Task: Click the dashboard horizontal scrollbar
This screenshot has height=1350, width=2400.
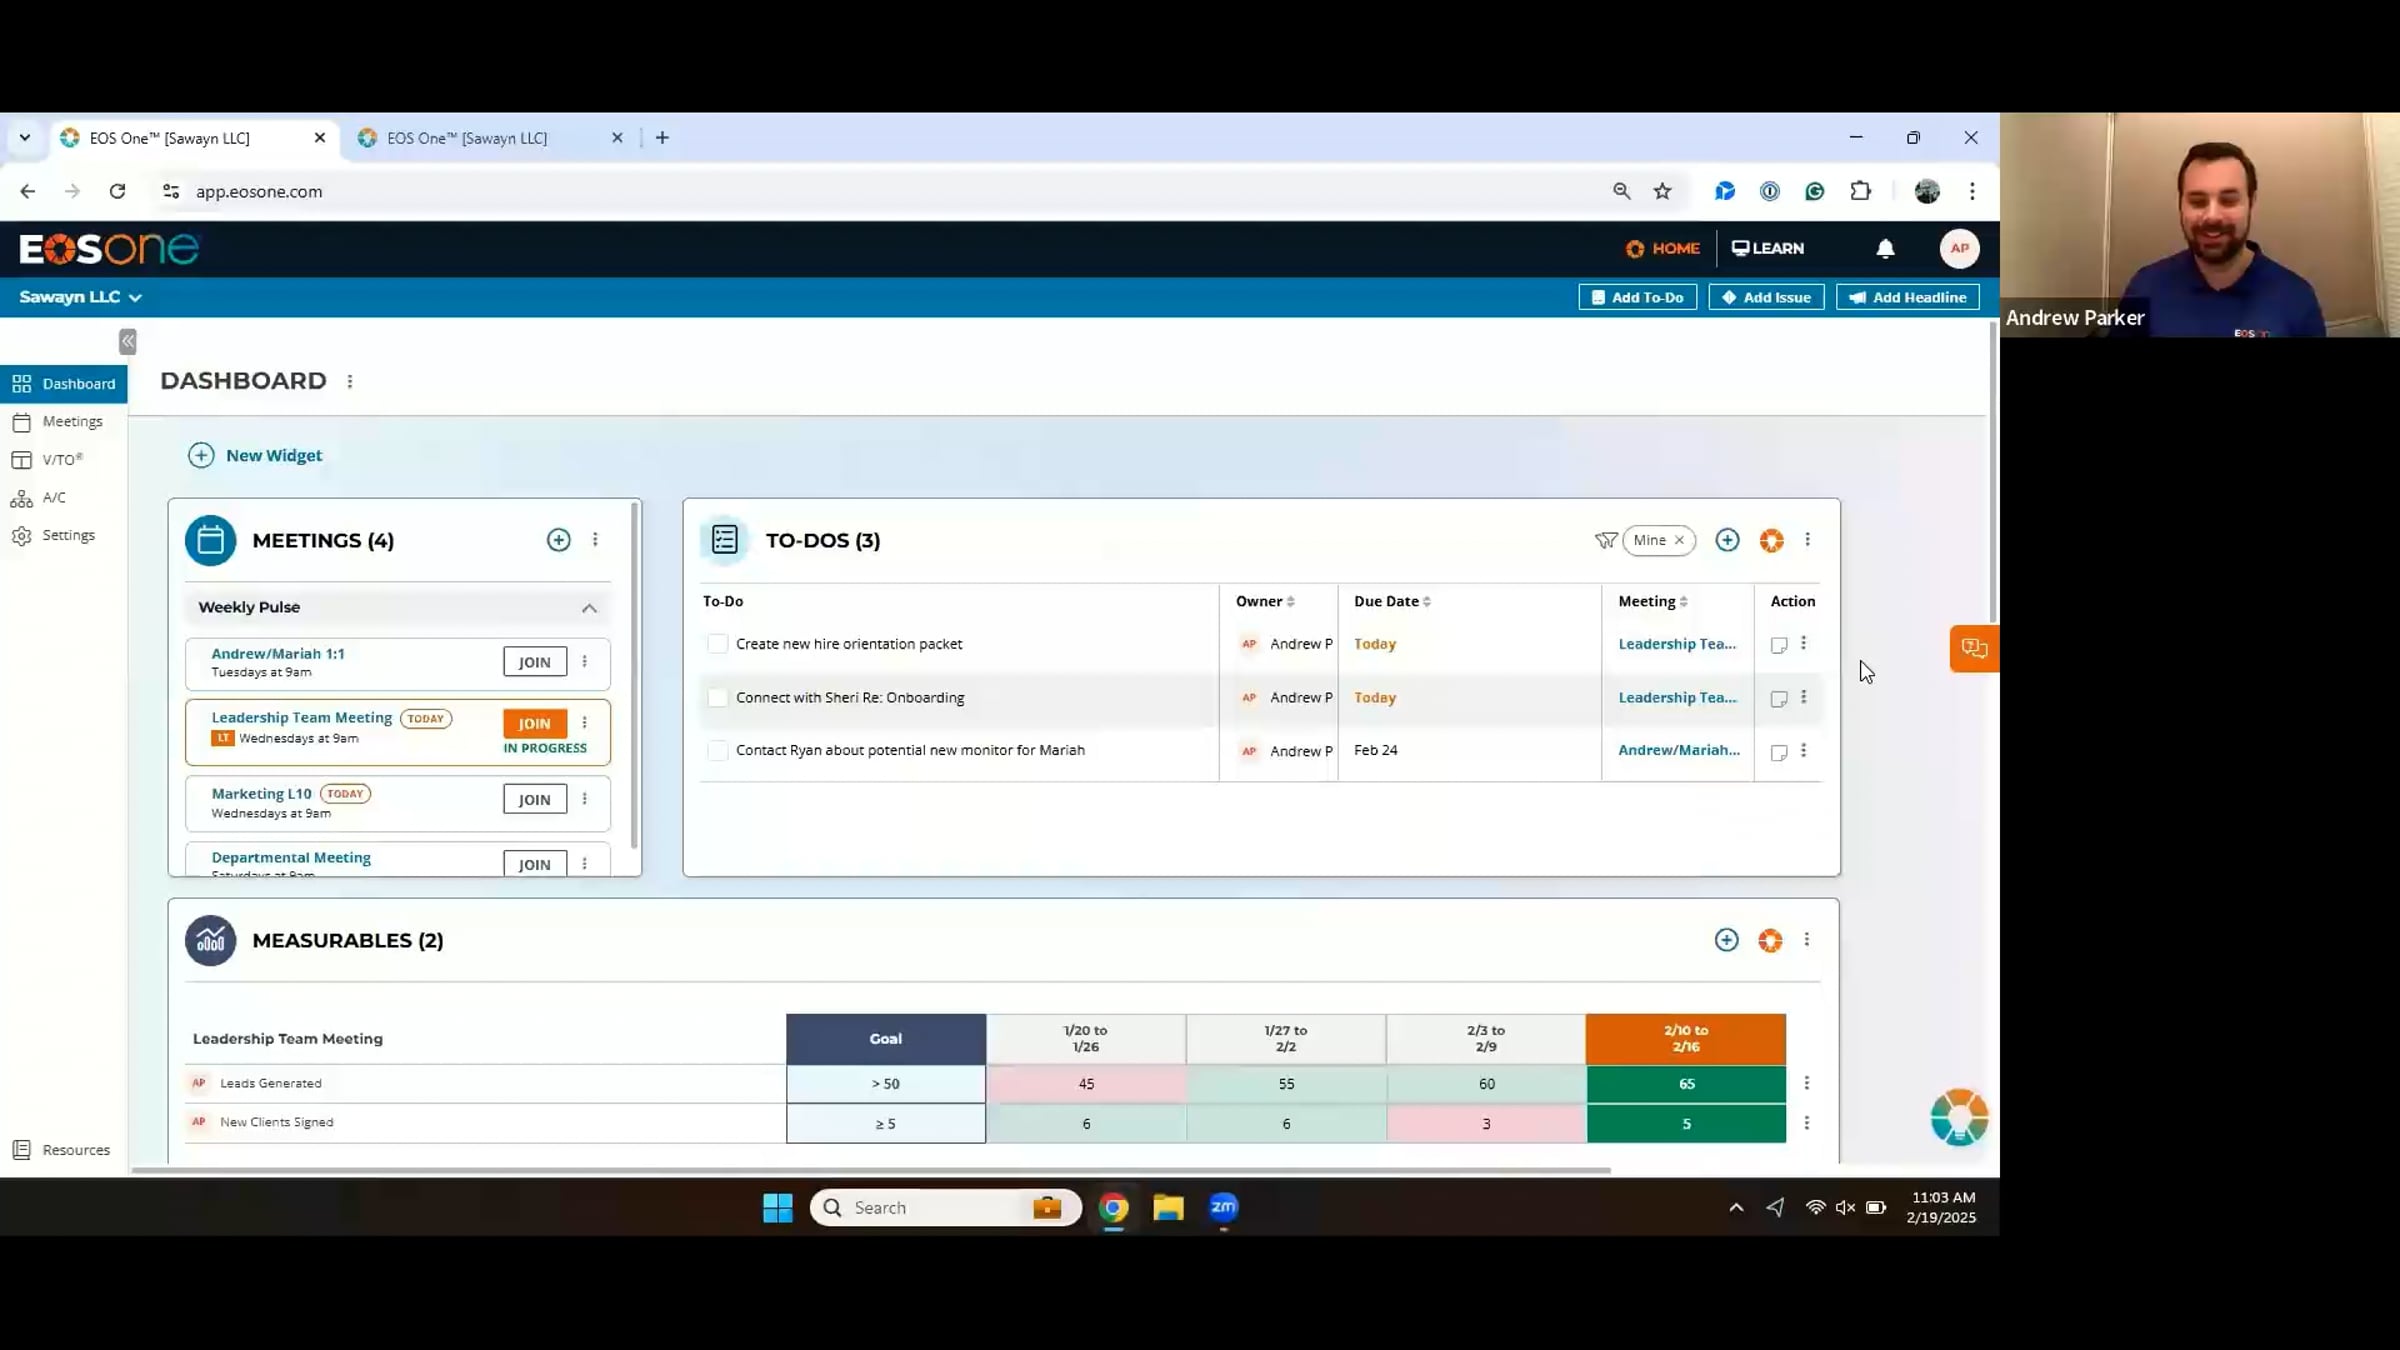Action: coord(870,1170)
